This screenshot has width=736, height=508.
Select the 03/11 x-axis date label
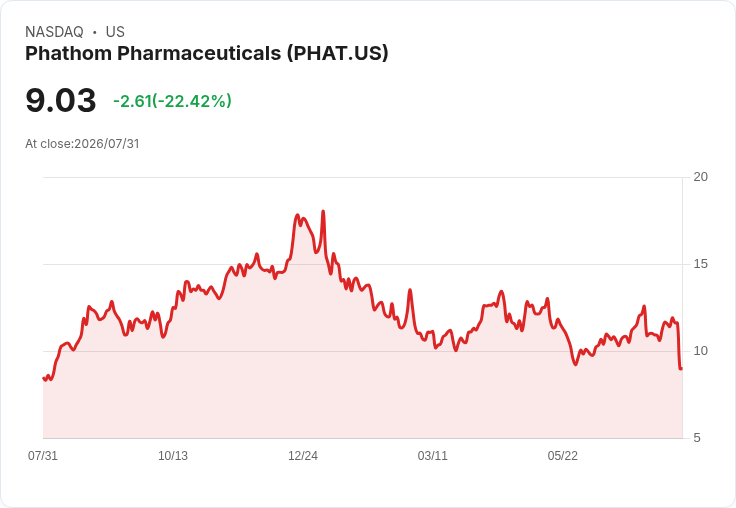pyautogui.click(x=432, y=455)
